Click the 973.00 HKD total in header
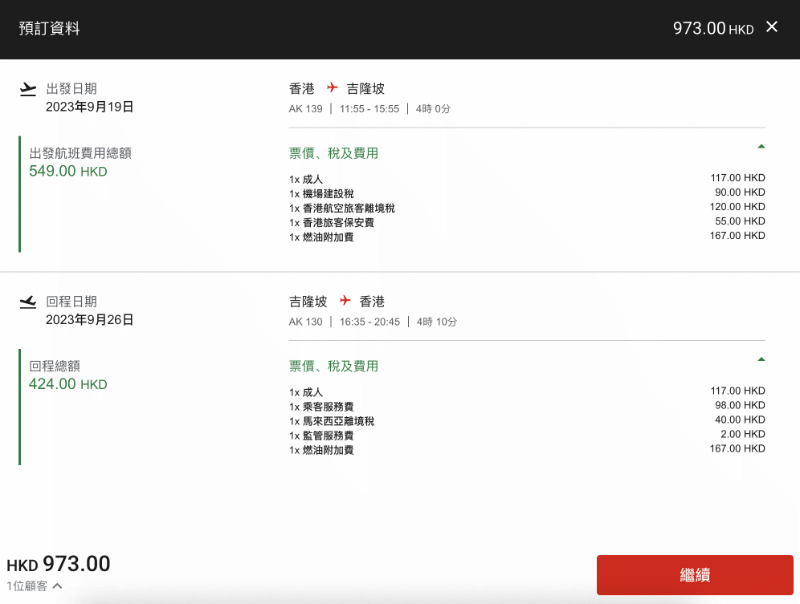 click(x=713, y=29)
